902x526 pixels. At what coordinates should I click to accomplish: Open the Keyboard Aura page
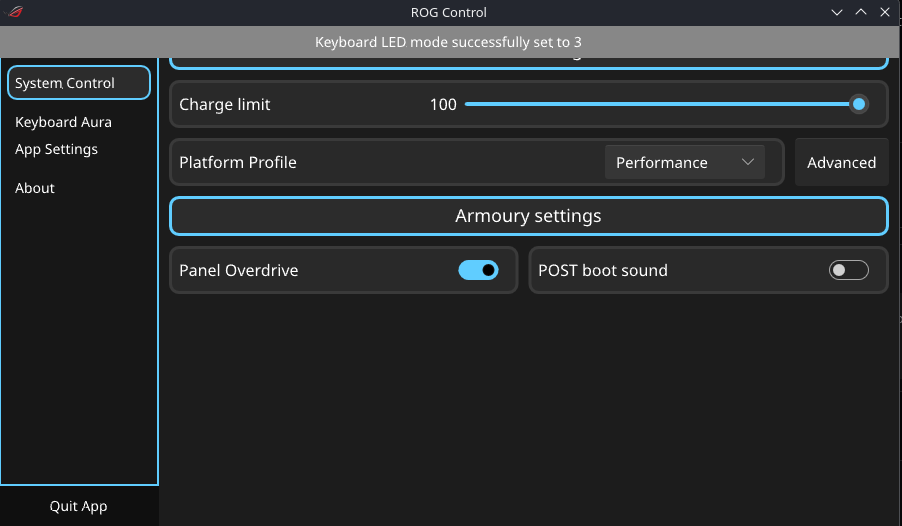pyautogui.click(x=63, y=122)
